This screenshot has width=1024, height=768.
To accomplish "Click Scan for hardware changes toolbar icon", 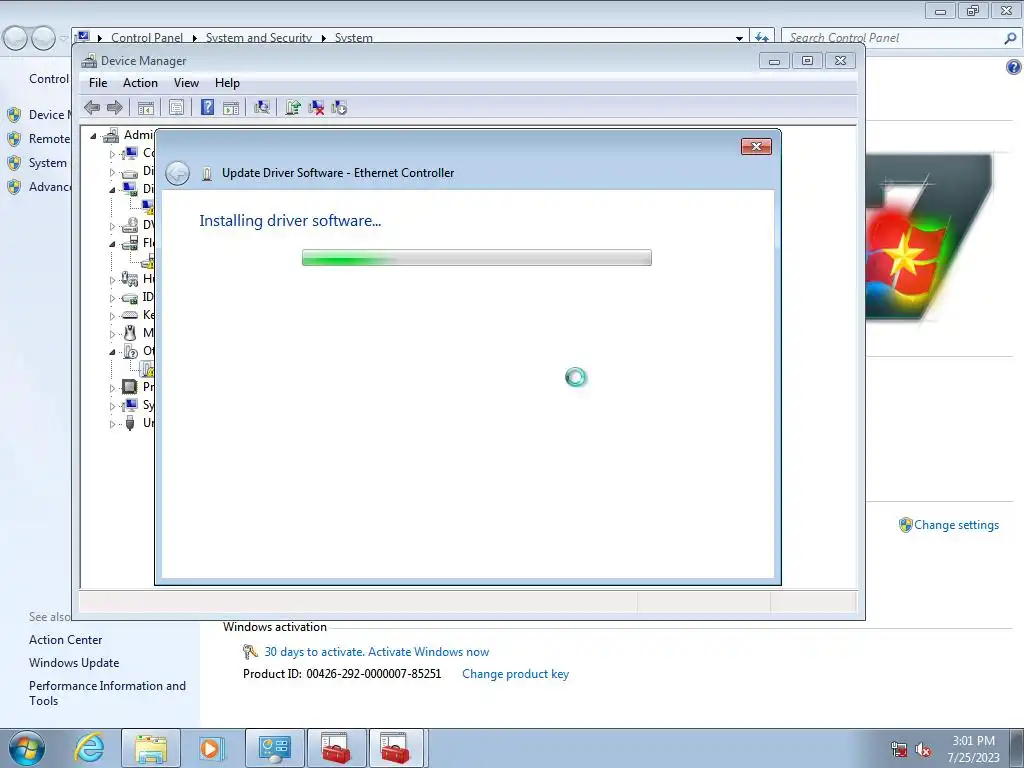I will [x=262, y=108].
